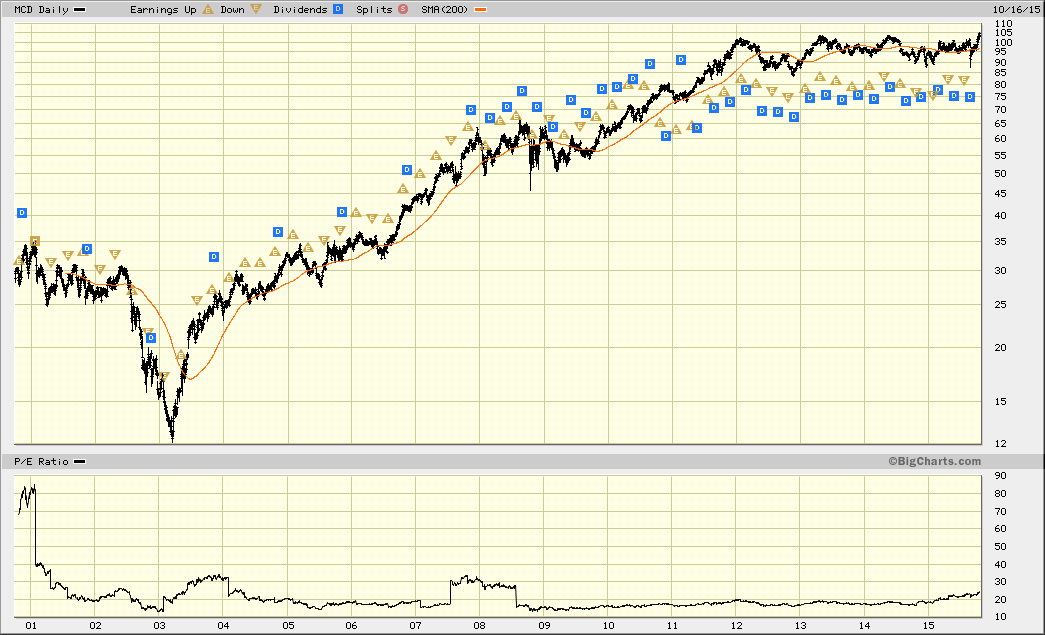This screenshot has height=635, width=1045.
Task: Select the 2001 dividend marker near price 40
Action: (22, 213)
